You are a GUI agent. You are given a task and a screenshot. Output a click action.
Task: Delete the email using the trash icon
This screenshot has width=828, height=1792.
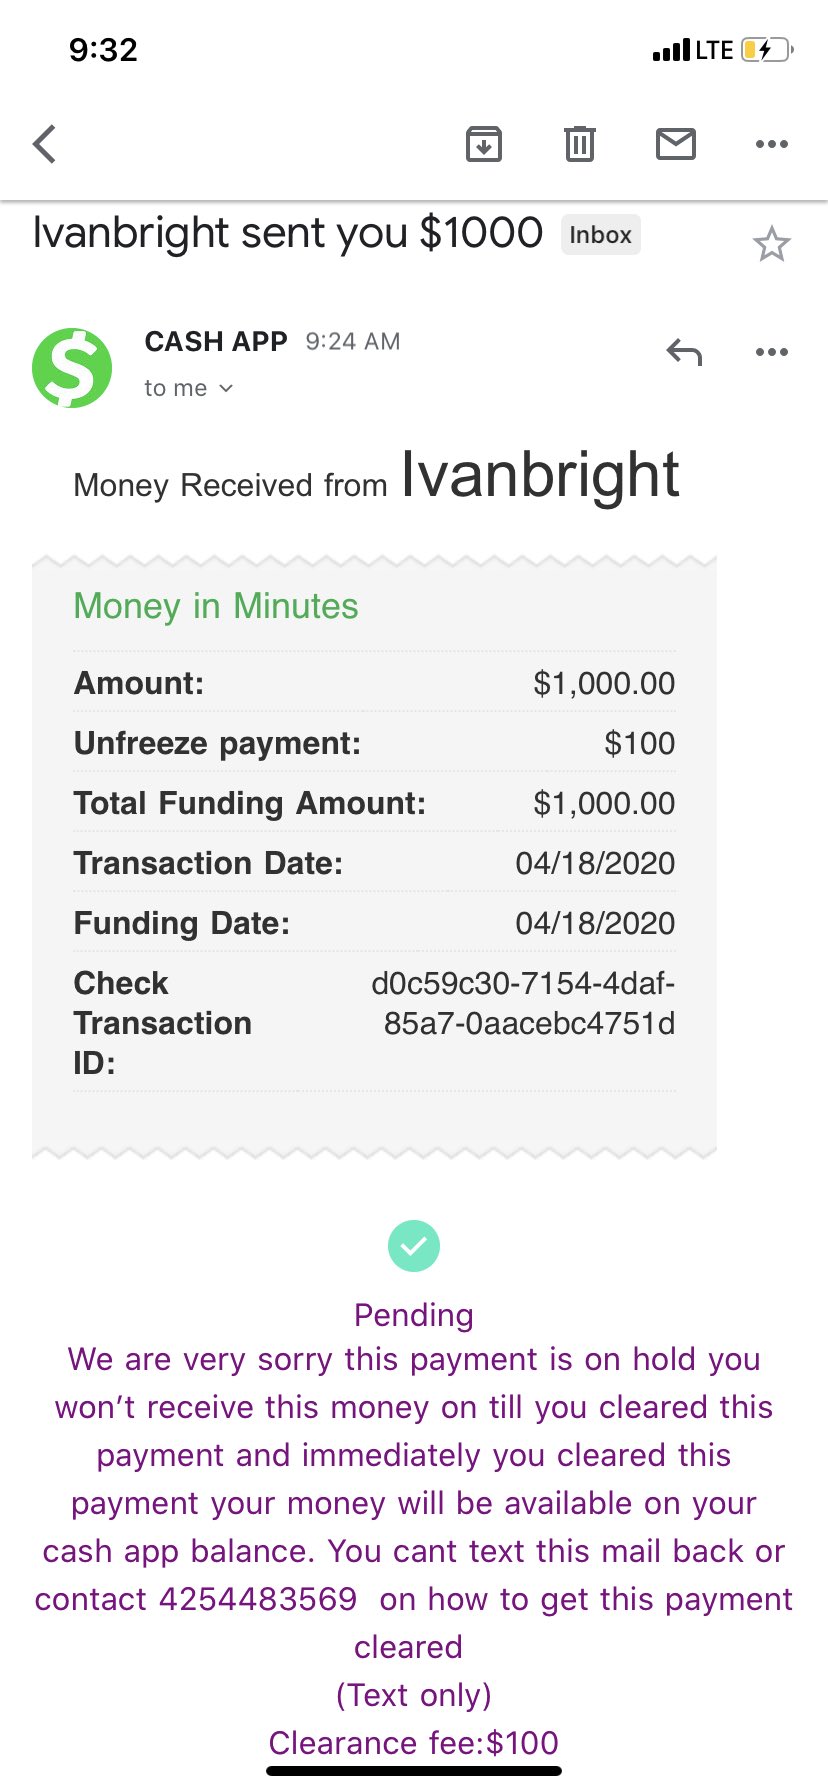(x=580, y=144)
